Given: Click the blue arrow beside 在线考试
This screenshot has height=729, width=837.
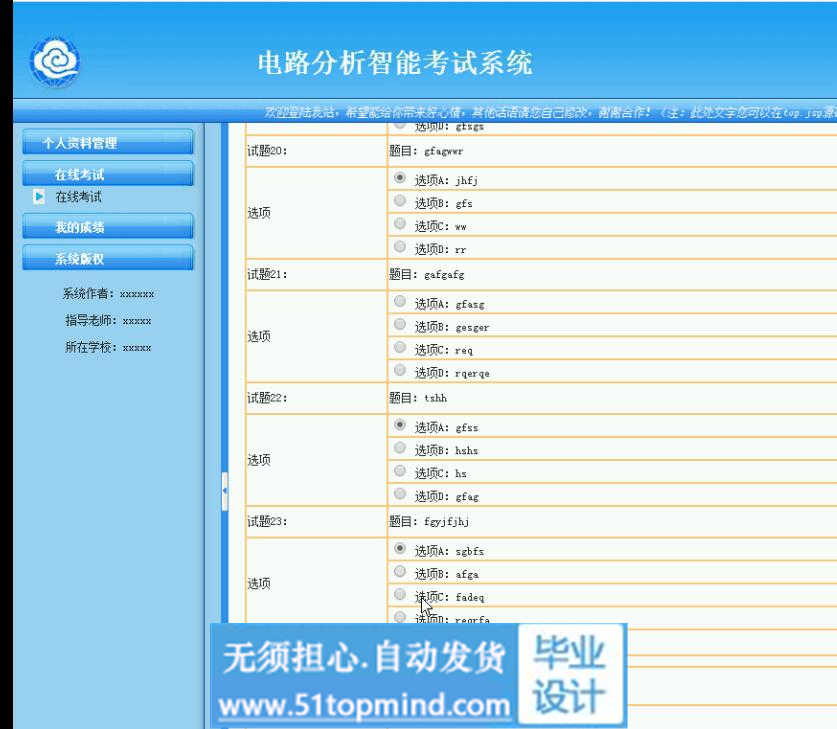Looking at the screenshot, I should pos(39,197).
